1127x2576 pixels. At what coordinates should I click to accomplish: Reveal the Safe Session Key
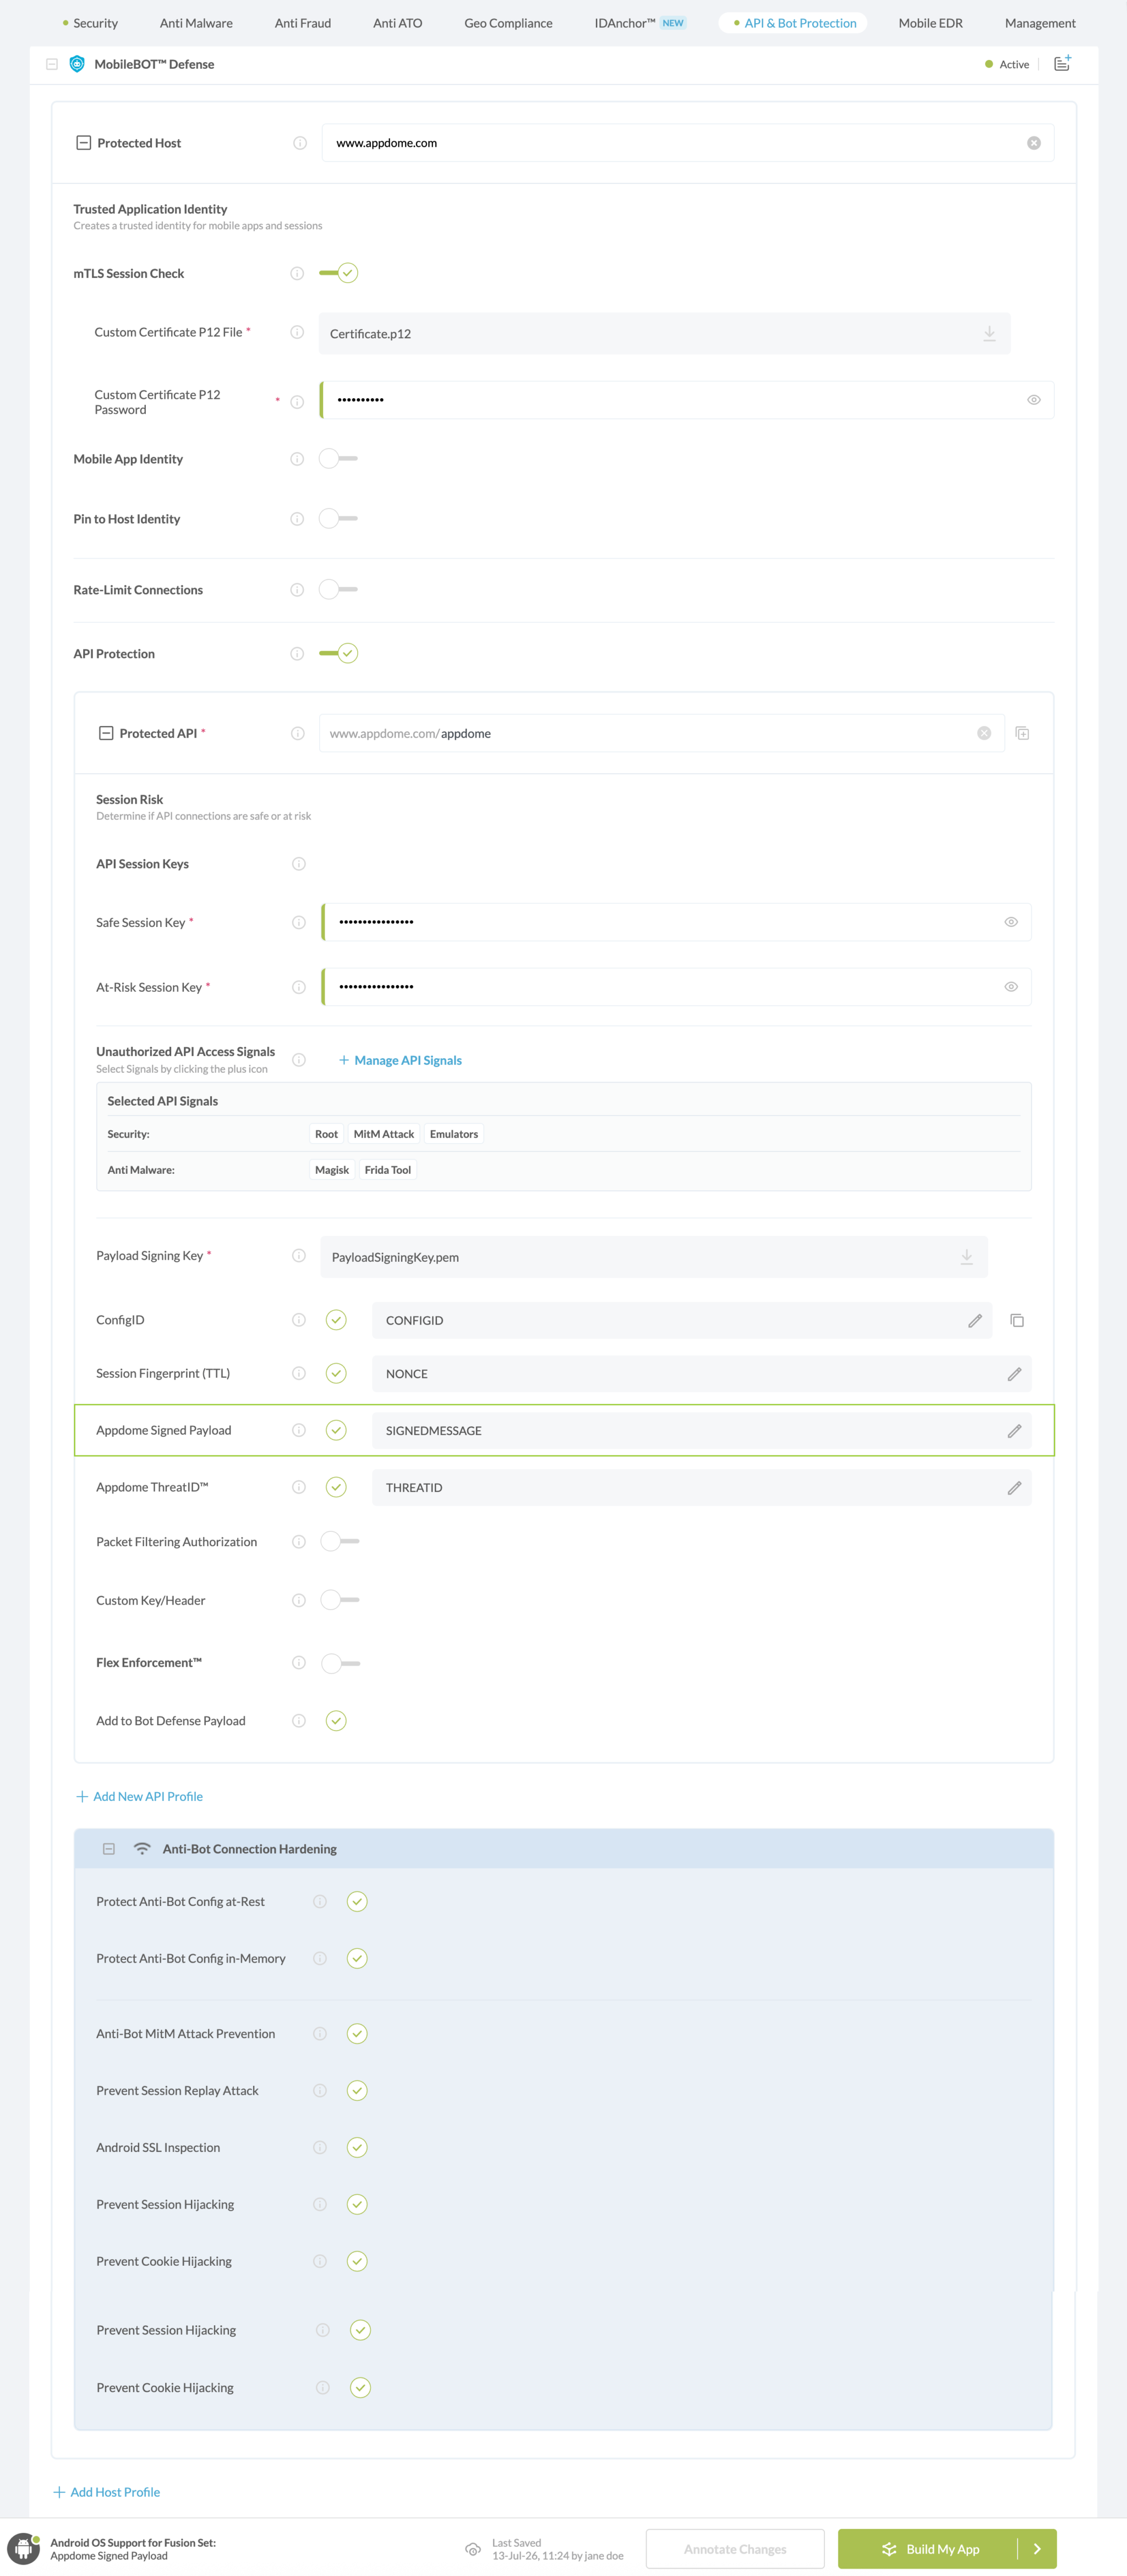point(1011,922)
